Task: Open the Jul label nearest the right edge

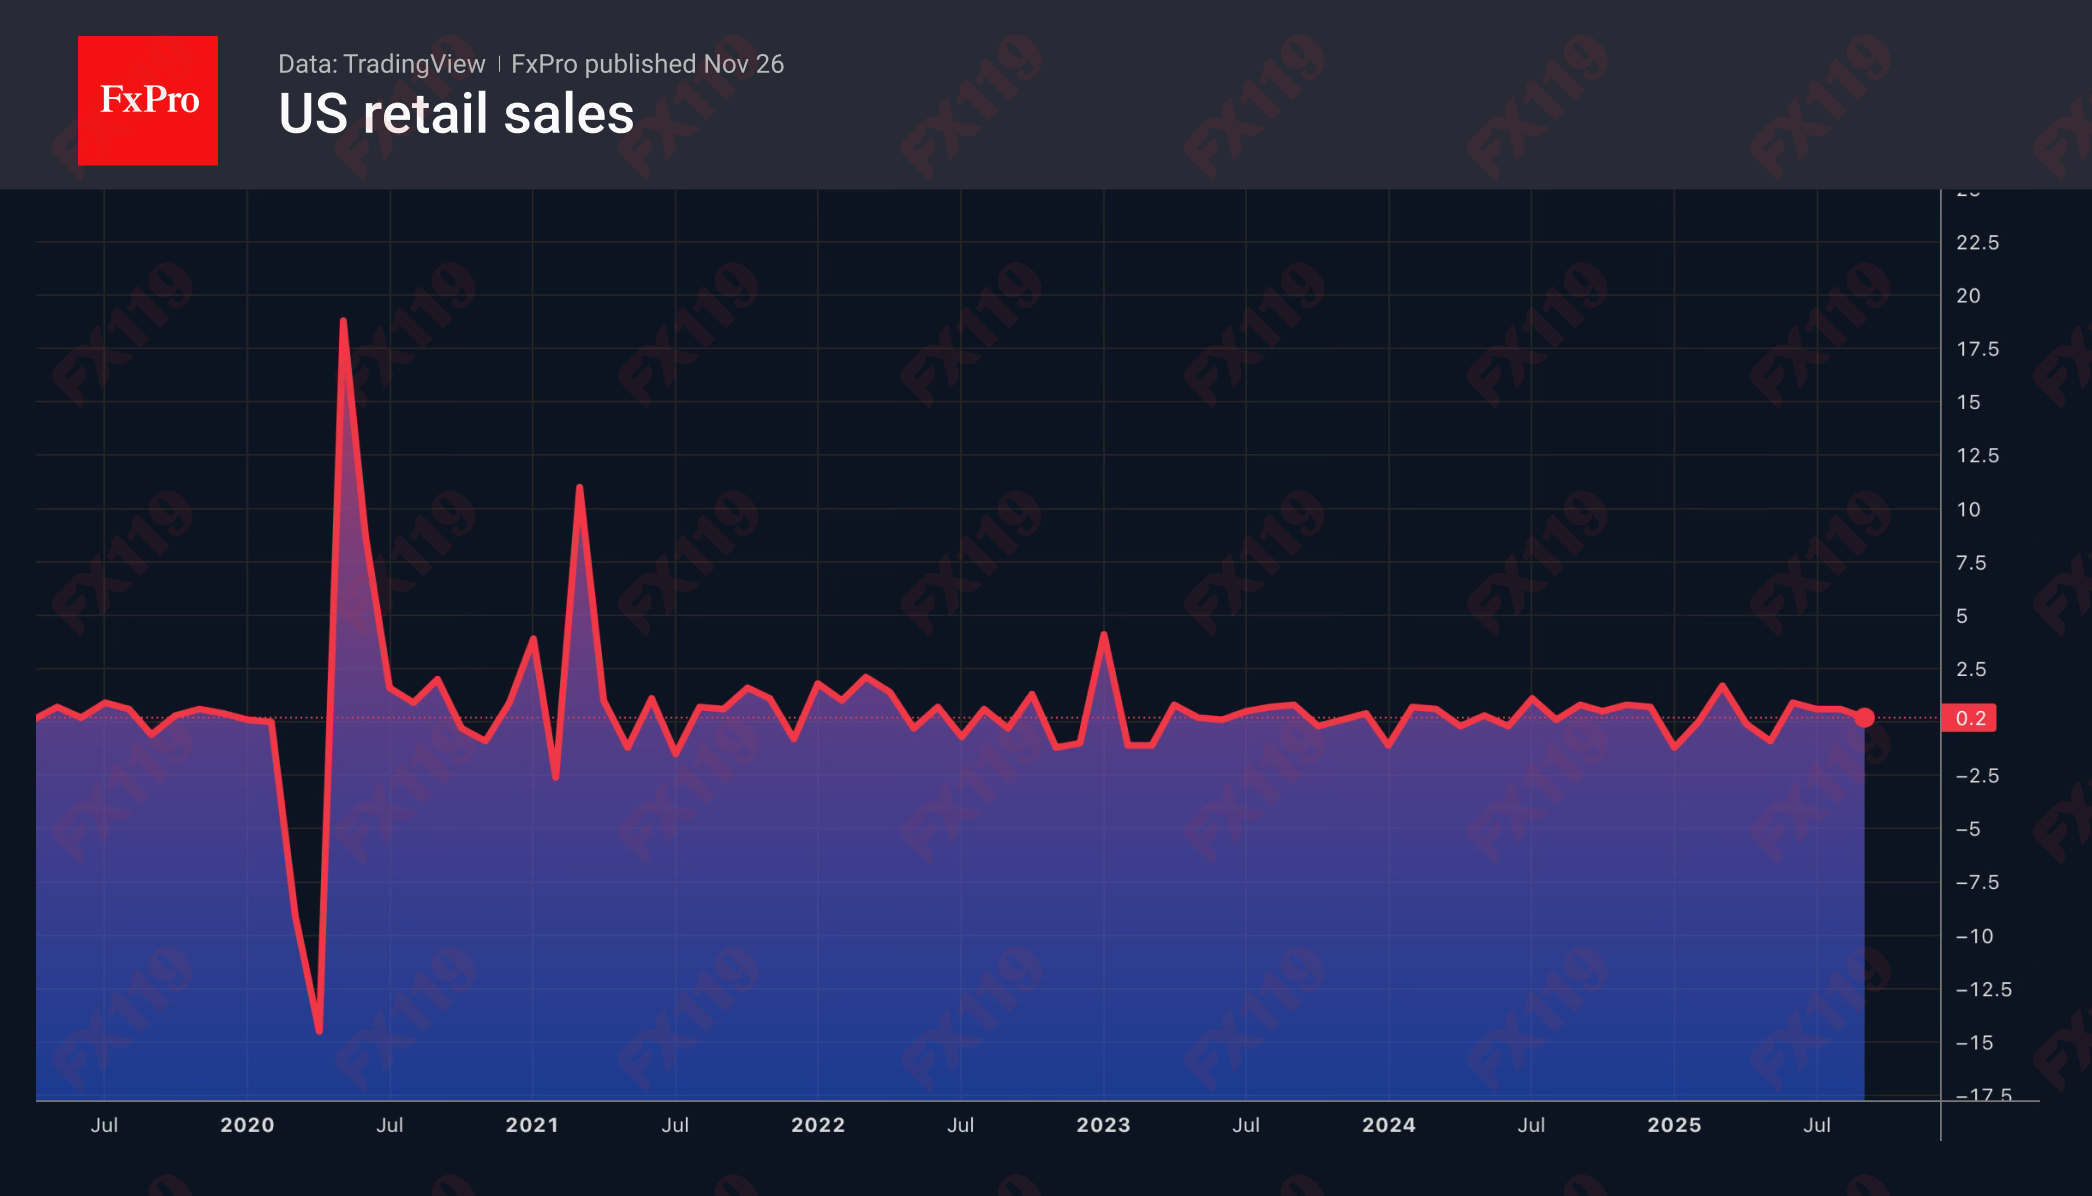Action: pyautogui.click(x=1819, y=1125)
